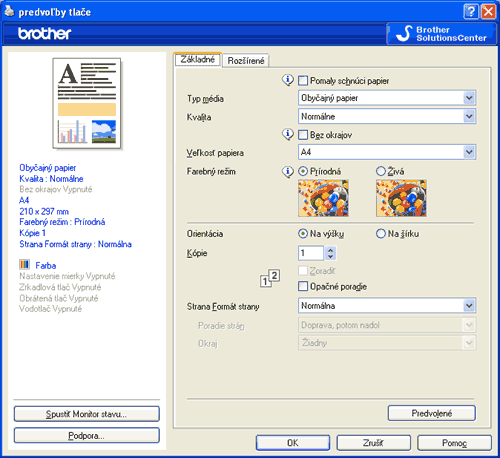Click the Farba color bars icon
Viewport: 500px width, 458px height.
[24, 265]
